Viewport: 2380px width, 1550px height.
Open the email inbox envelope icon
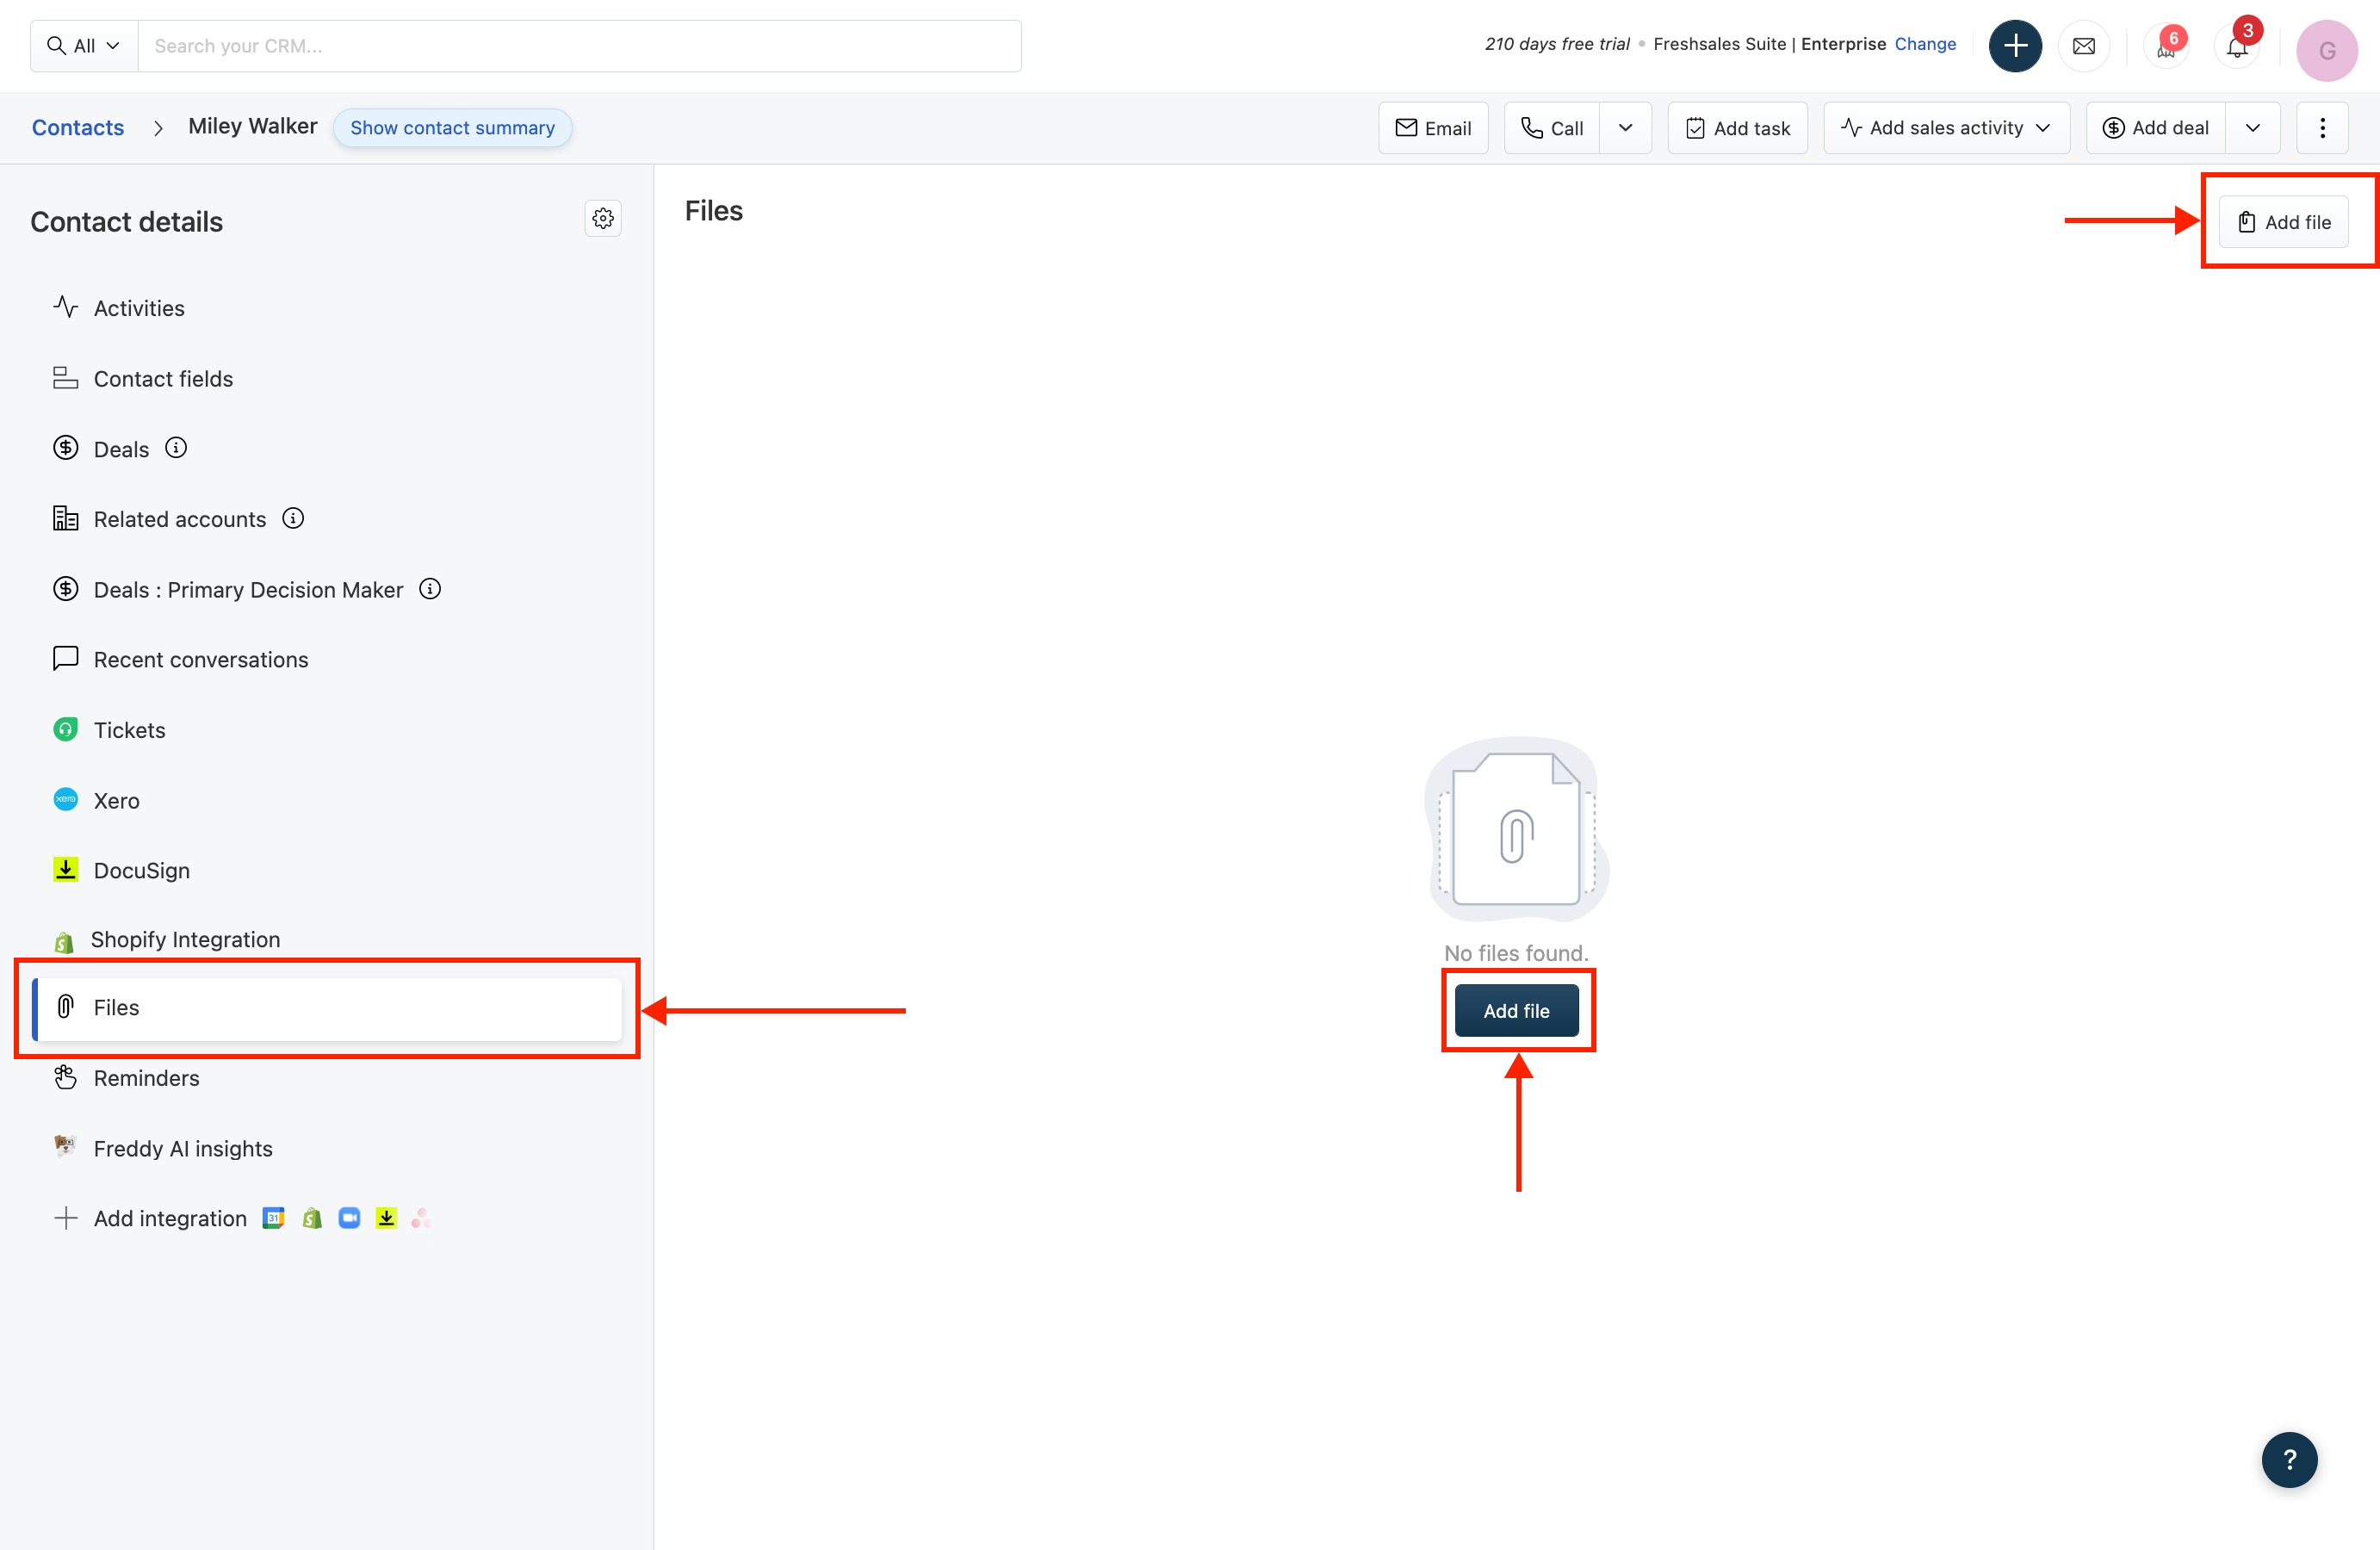point(2083,46)
